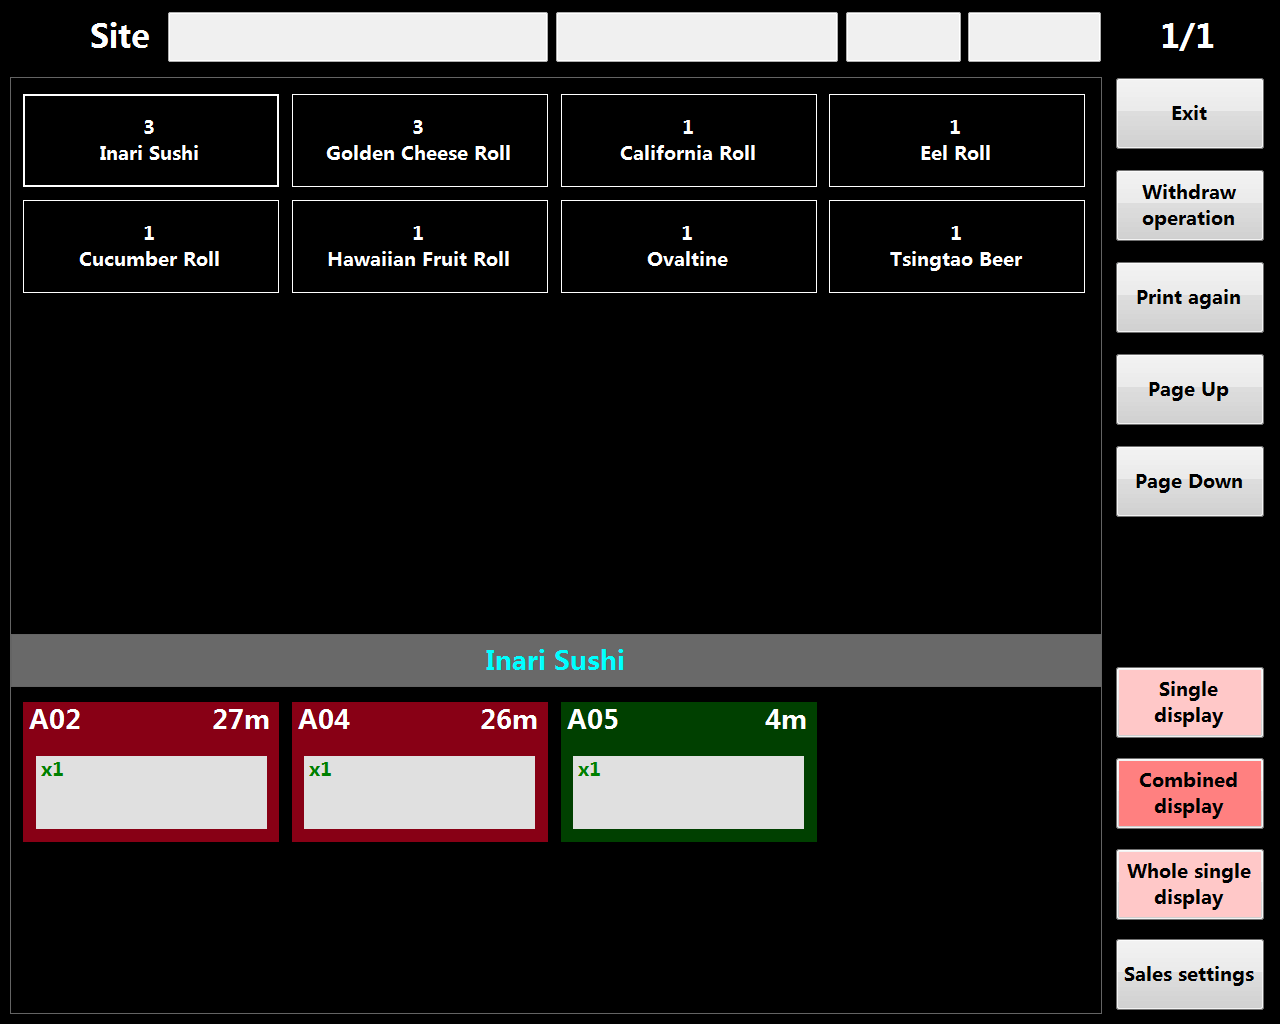Image resolution: width=1280 pixels, height=1024 pixels.
Task: Click the second Site input field
Action: (x=697, y=37)
